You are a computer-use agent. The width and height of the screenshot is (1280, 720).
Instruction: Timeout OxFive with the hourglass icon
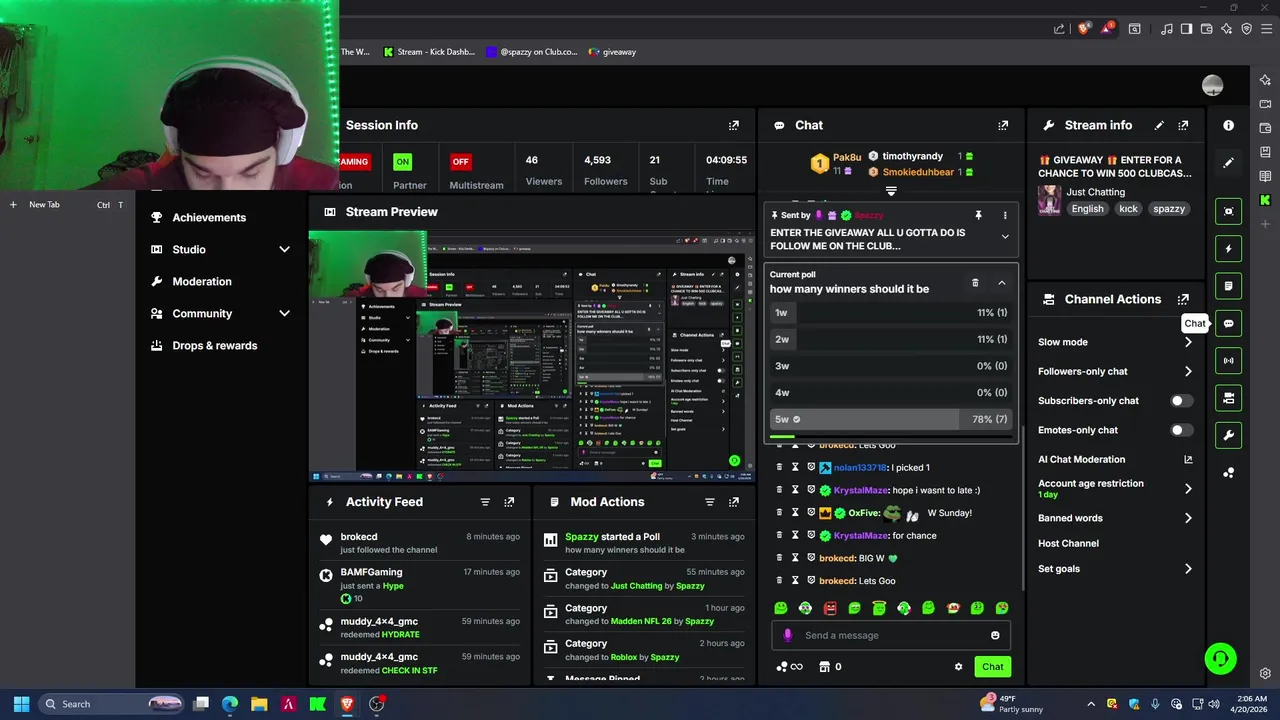tap(795, 513)
